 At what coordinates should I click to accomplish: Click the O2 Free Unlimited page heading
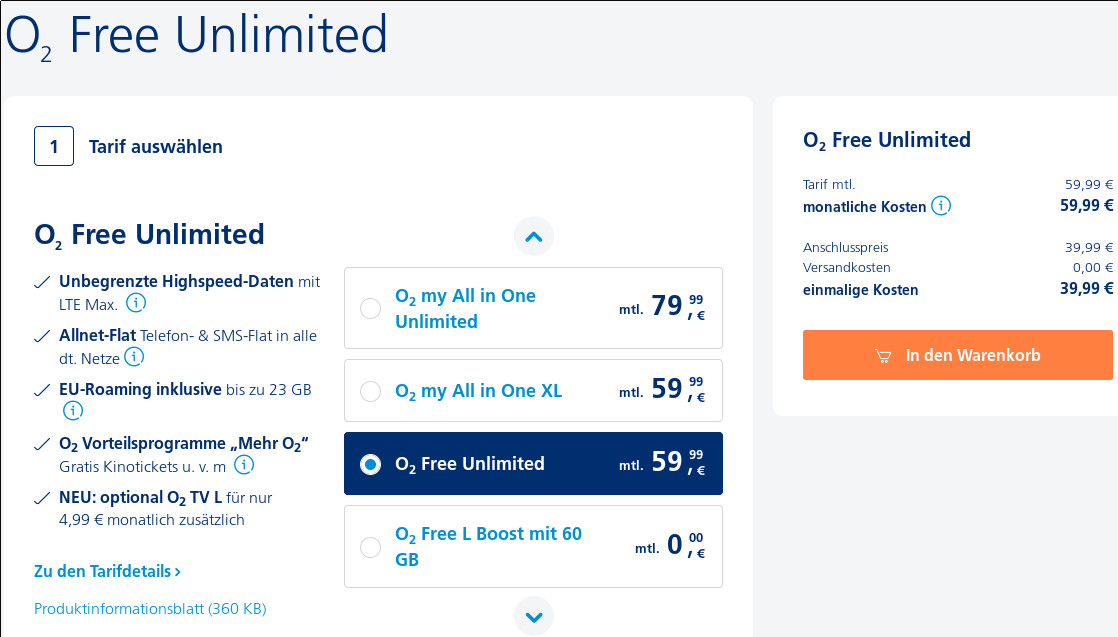(195, 34)
